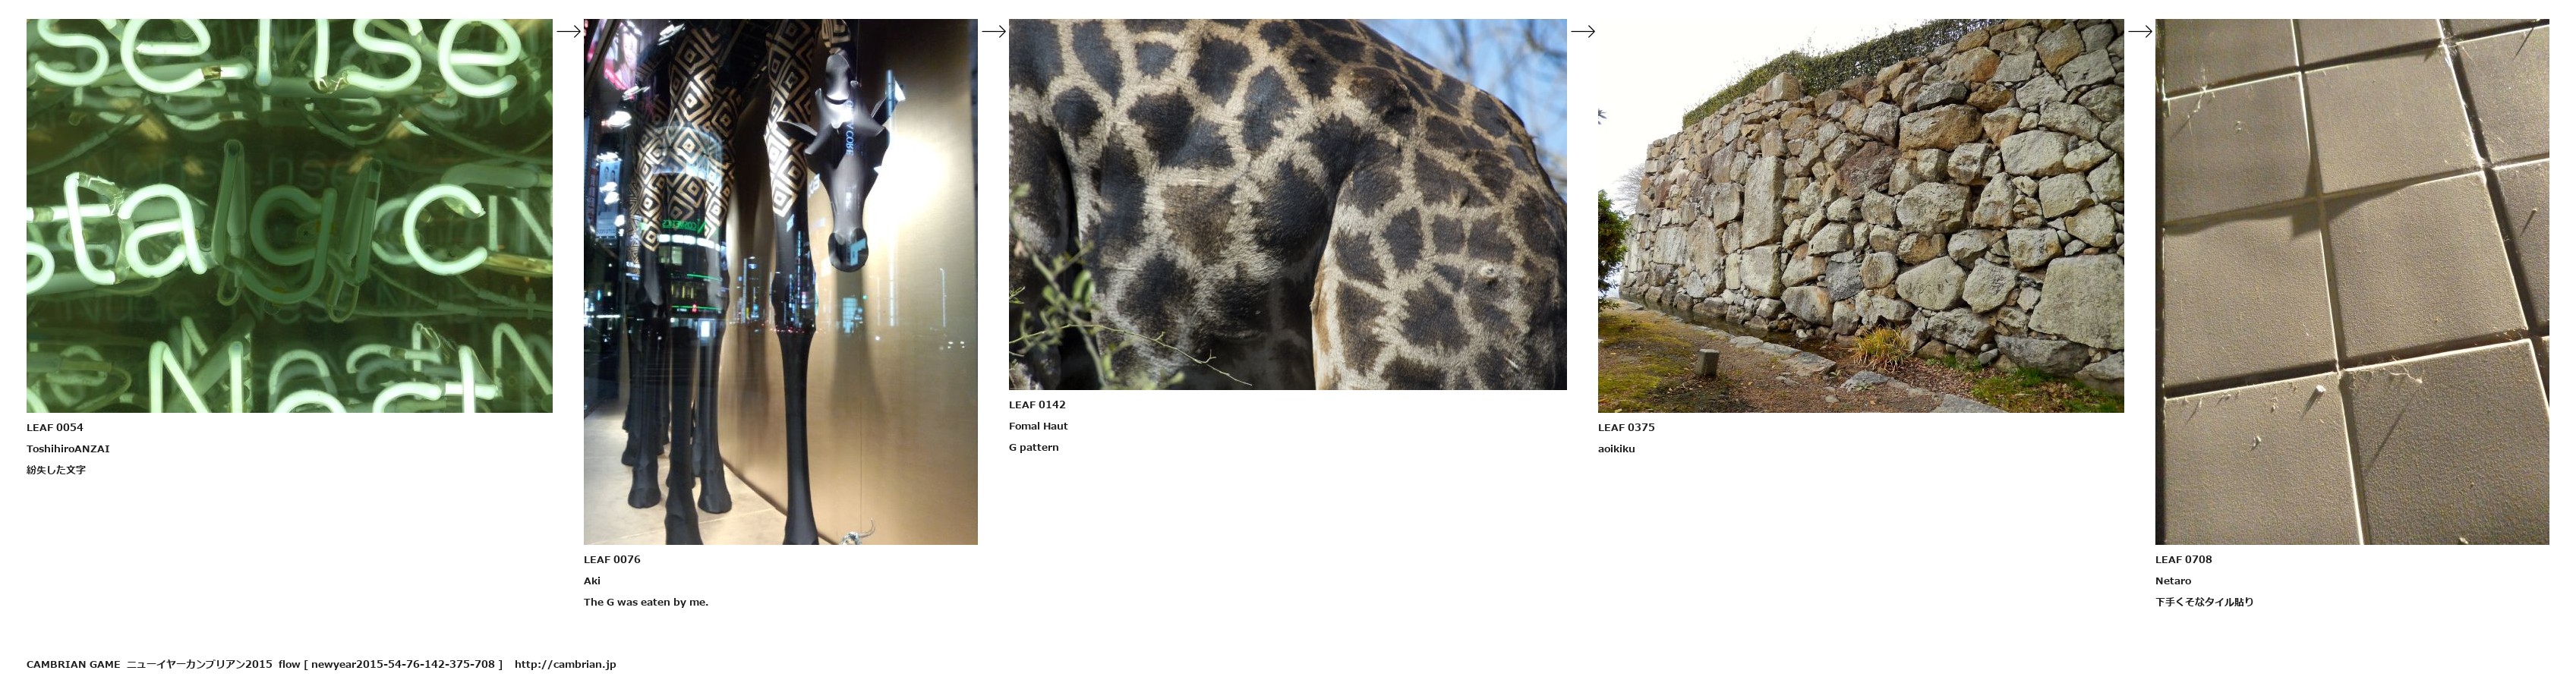The image size is (2576, 683).
Task: Open the giraffe skin pattern photo
Action: point(1287,204)
